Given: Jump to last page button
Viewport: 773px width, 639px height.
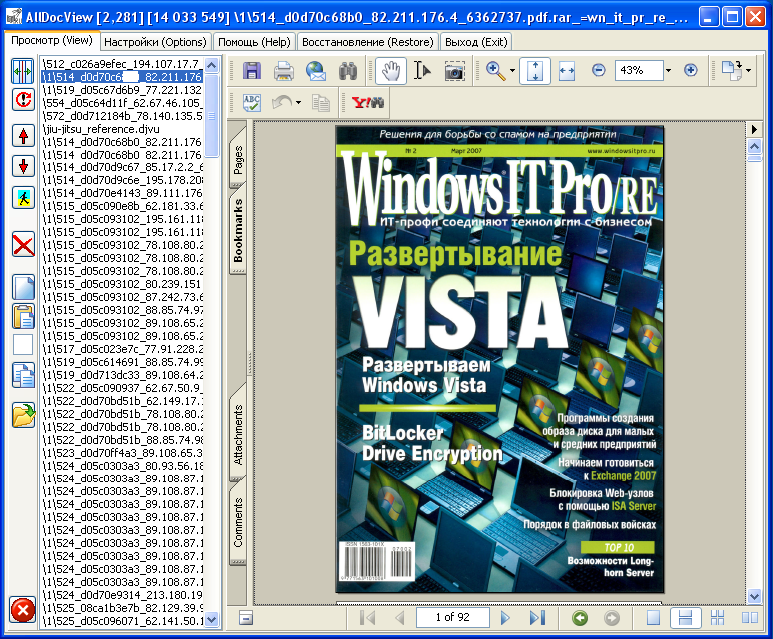Looking at the screenshot, I should point(537,617).
